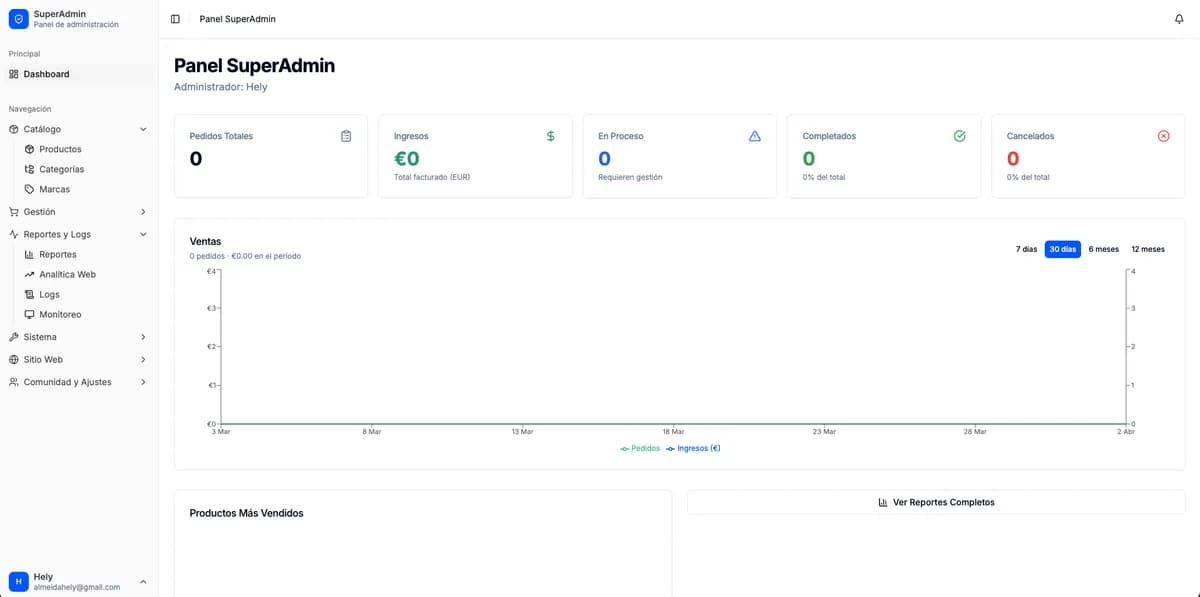This screenshot has height=597, width=1200.
Task: Toggle the Ingresos (€) series legend
Action: tap(693, 448)
